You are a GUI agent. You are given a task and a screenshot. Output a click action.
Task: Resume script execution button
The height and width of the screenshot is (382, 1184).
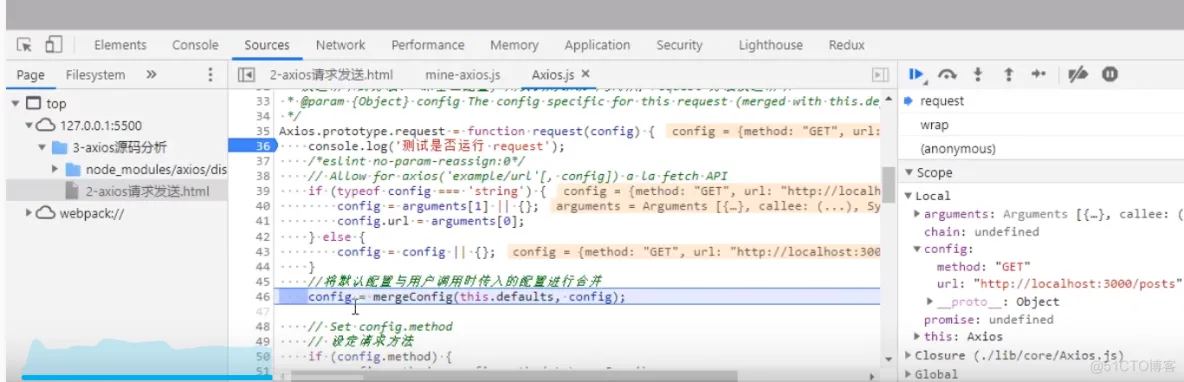pyautogui.click(x=917, y=75)
